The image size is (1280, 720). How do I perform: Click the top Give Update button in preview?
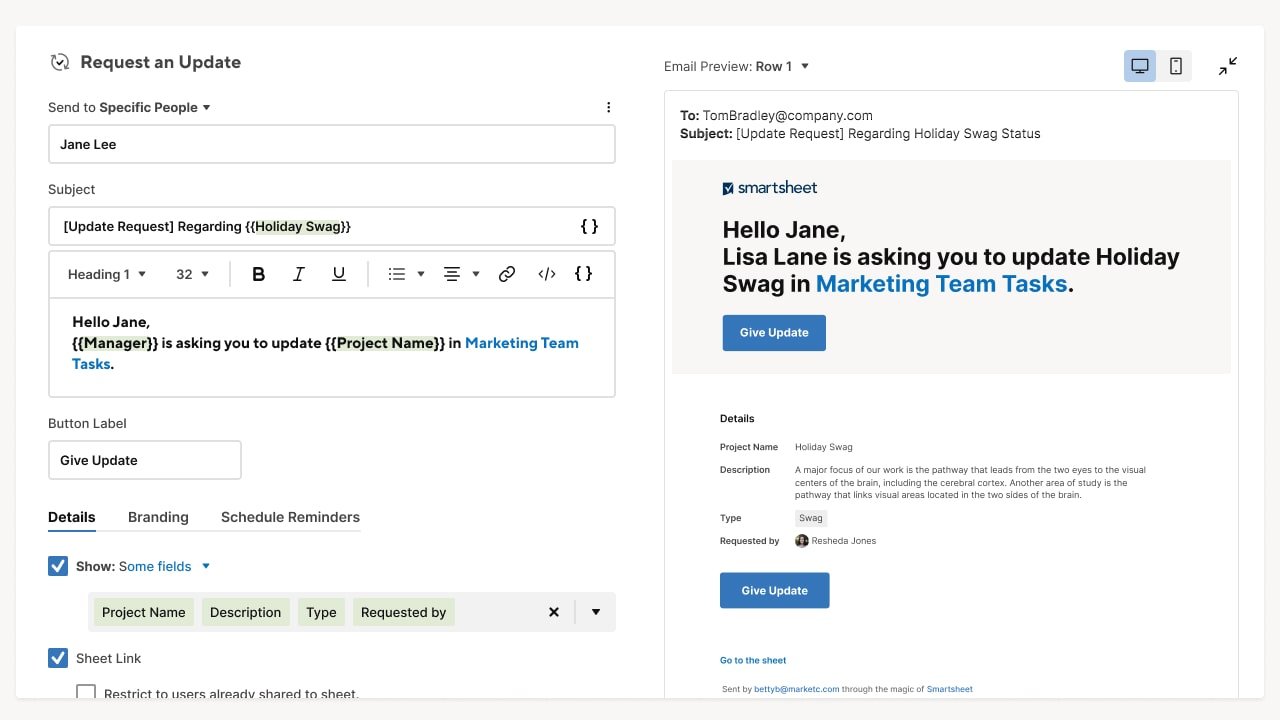pyautogui.click(x=774, y=333)
